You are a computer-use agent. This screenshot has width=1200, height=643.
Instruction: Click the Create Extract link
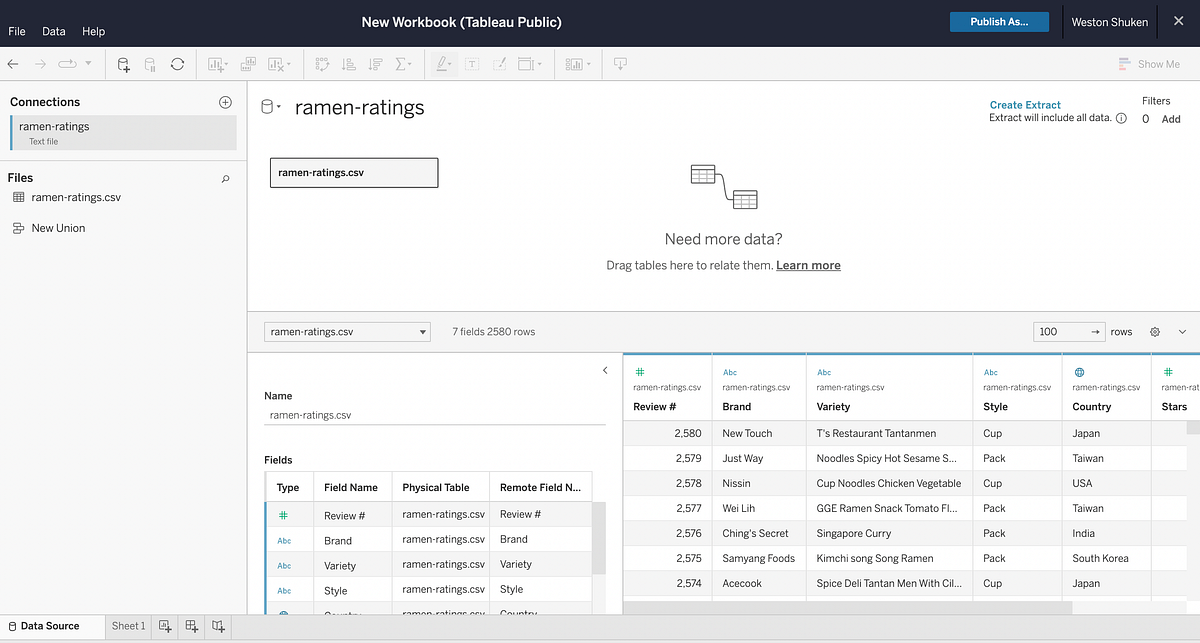pos(1024,104)
